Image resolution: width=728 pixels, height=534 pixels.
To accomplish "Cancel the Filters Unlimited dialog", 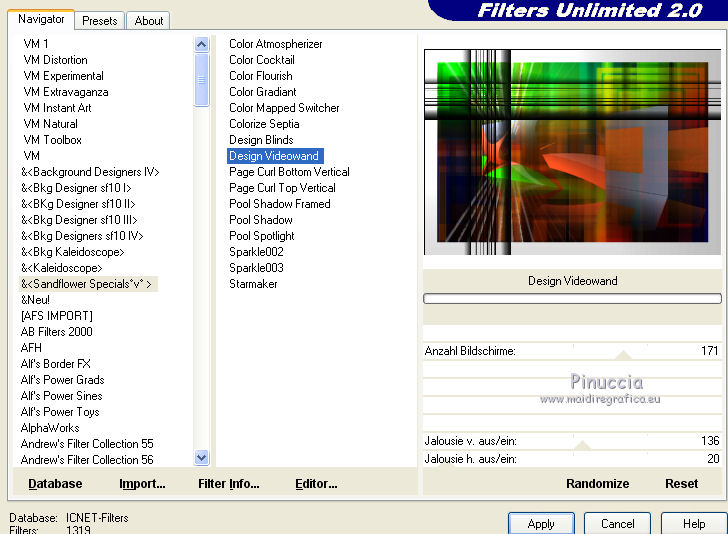I will coord(617,524).
